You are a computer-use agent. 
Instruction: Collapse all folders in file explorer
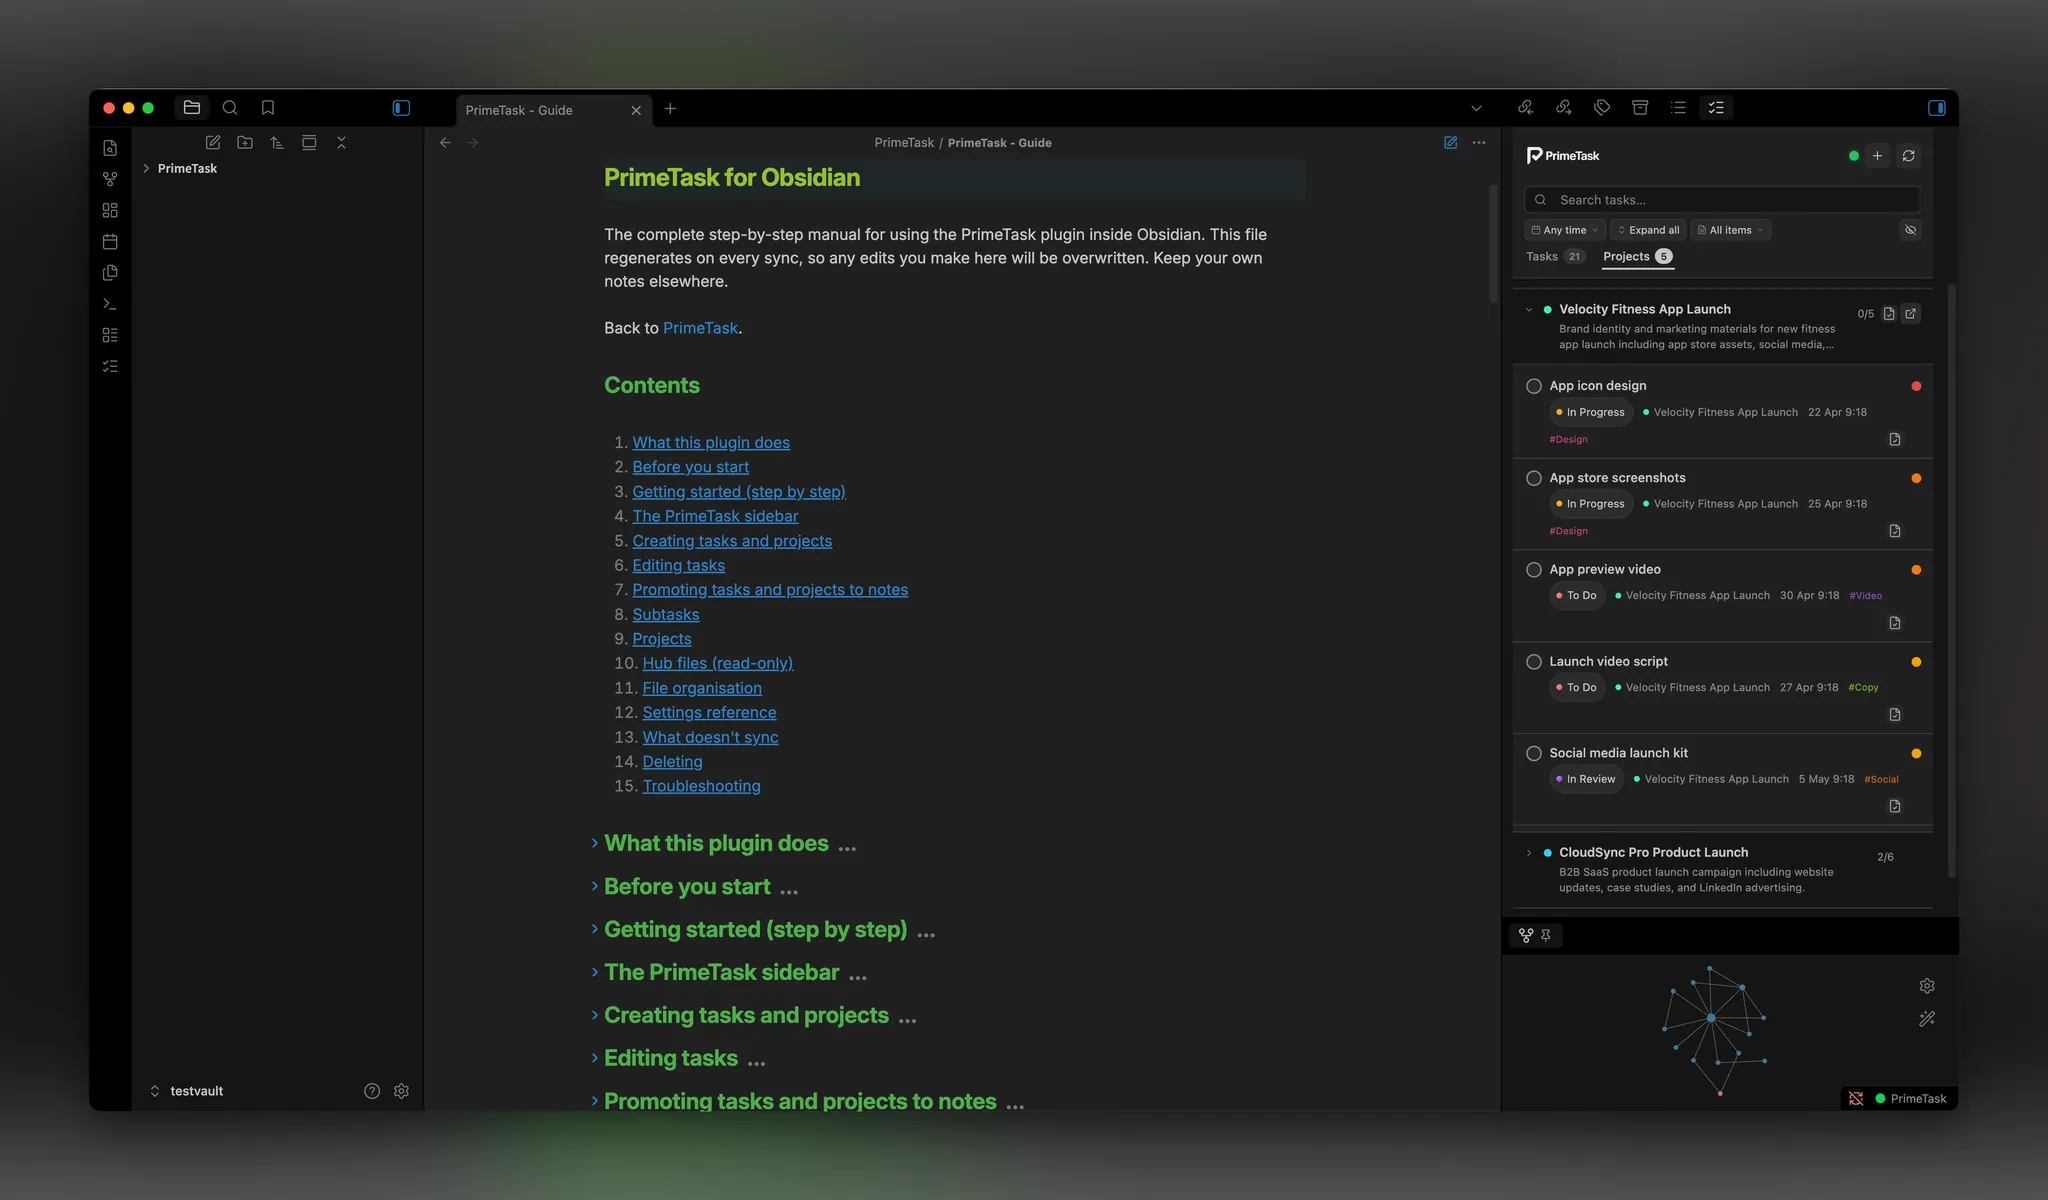[341, 143]
